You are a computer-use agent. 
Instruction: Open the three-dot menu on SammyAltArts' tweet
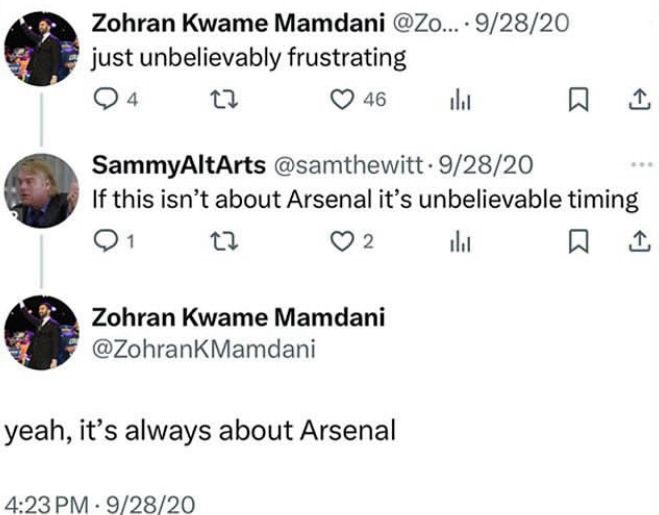(640, 165)
